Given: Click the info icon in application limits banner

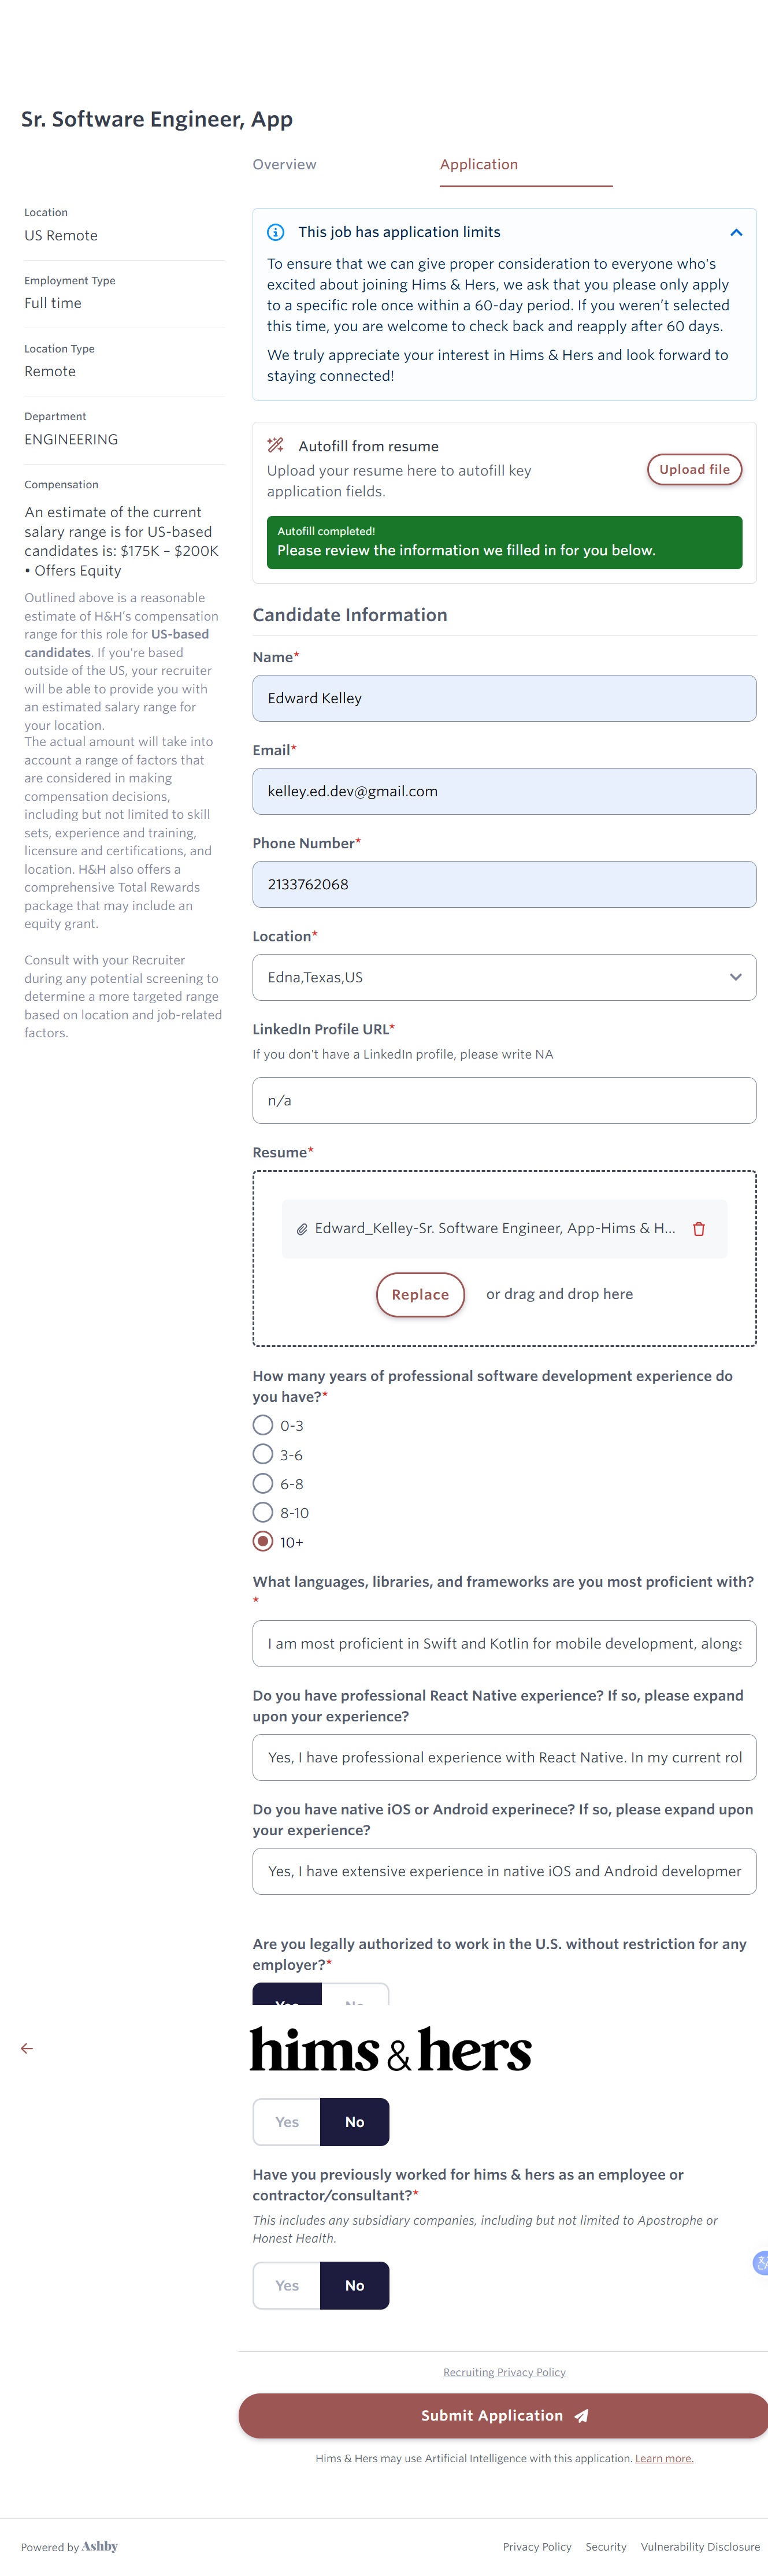Looking at the screenshot, I should click(x=275, y=232).
